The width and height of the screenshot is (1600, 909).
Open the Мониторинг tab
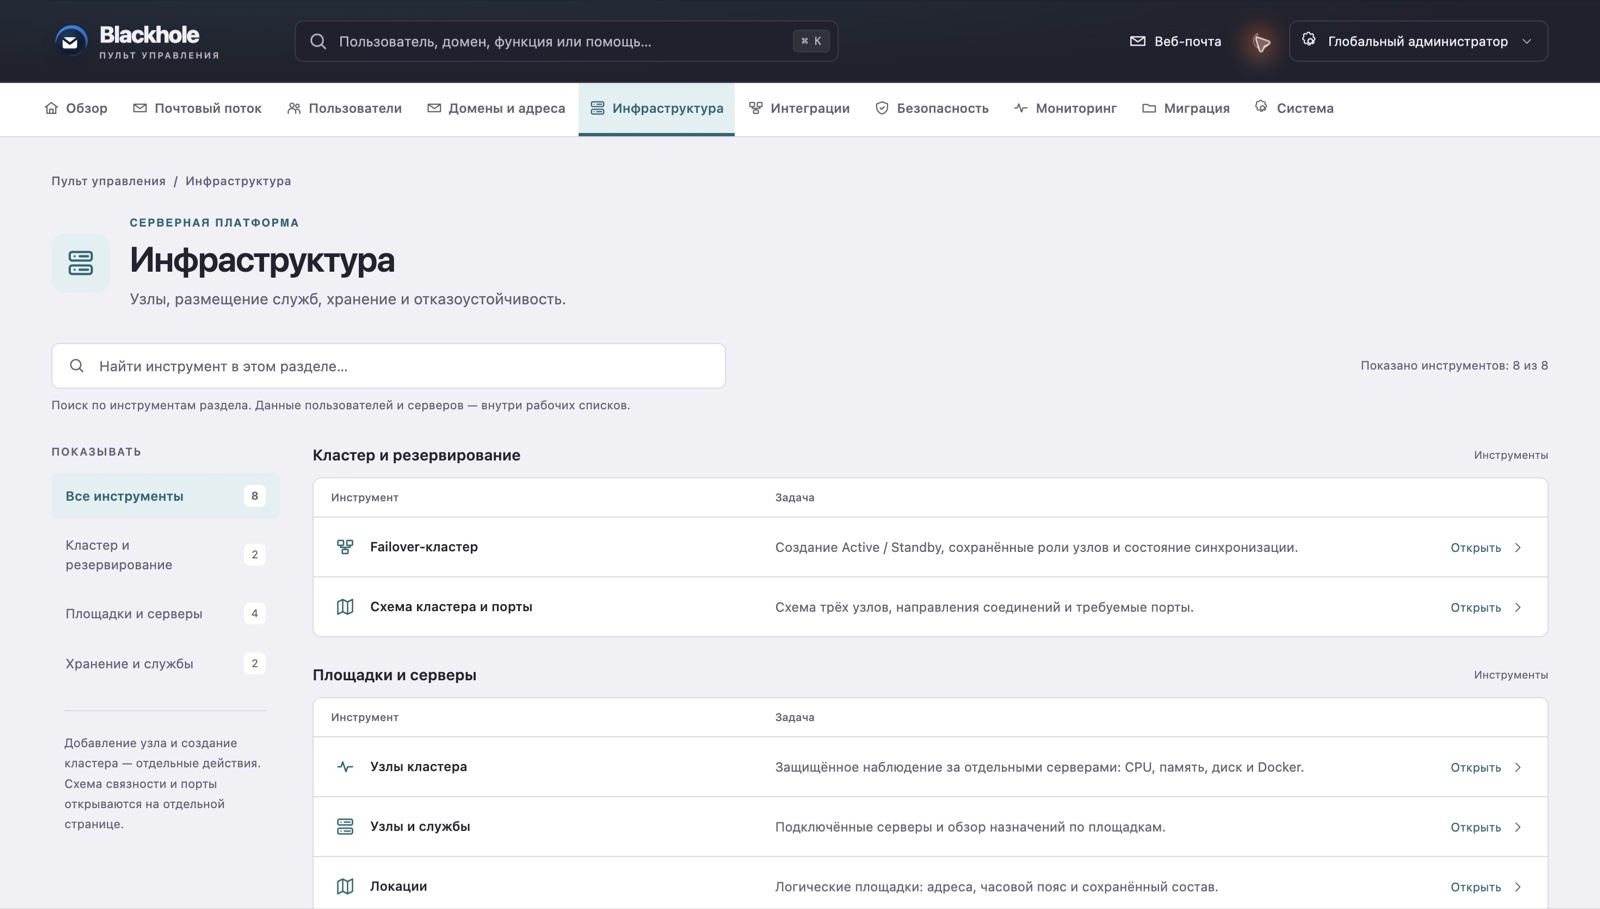point(1065,108)
